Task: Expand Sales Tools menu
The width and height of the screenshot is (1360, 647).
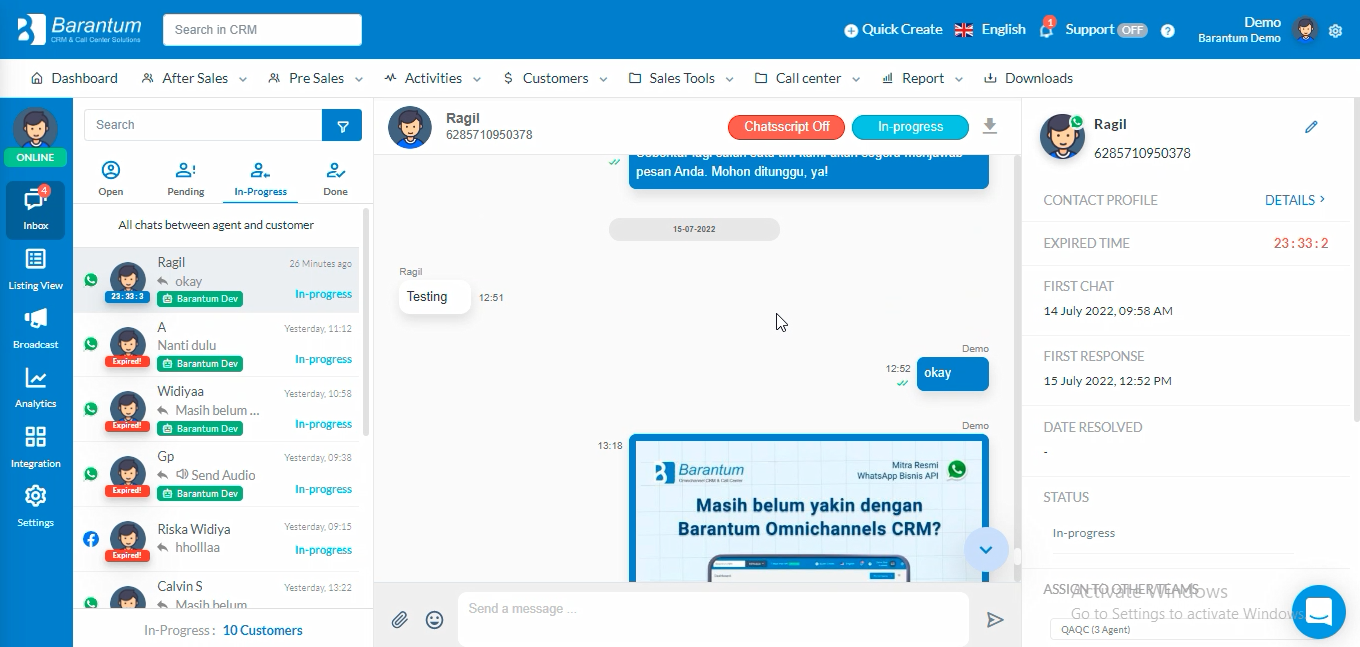Action: [x=682, y=78]
